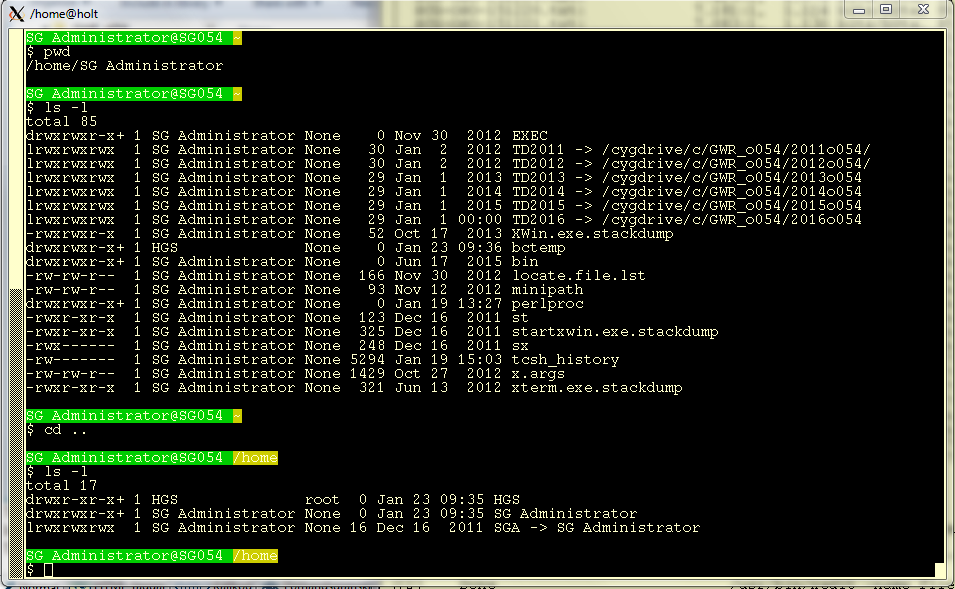Minimize the /home@holt terminal window
Image resolution: width=955 pixels, height=589 pixels.
tap(859, 10)
